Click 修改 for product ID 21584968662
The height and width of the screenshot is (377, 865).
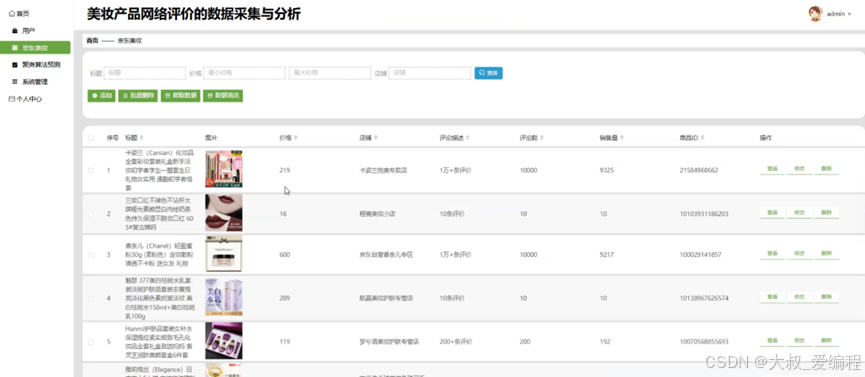[799, 169]
